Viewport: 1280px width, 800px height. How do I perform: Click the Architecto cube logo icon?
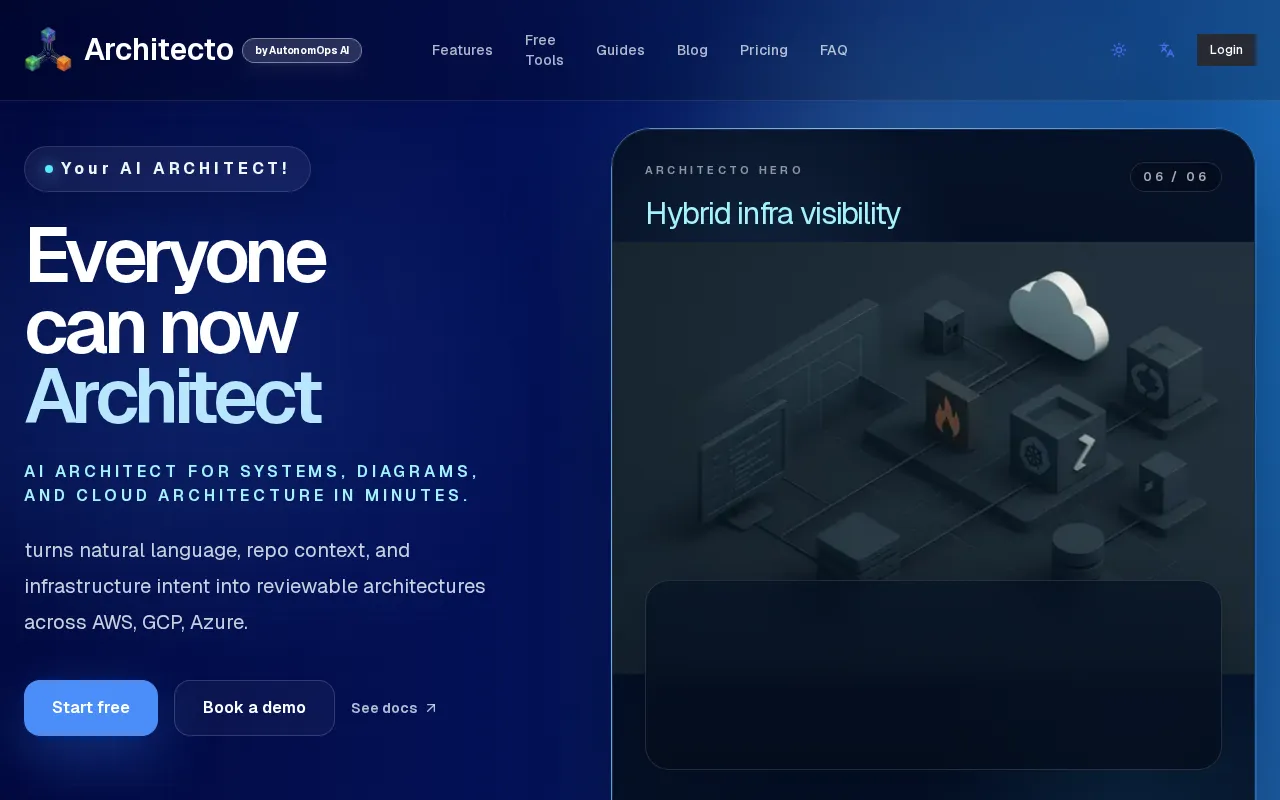48,50
